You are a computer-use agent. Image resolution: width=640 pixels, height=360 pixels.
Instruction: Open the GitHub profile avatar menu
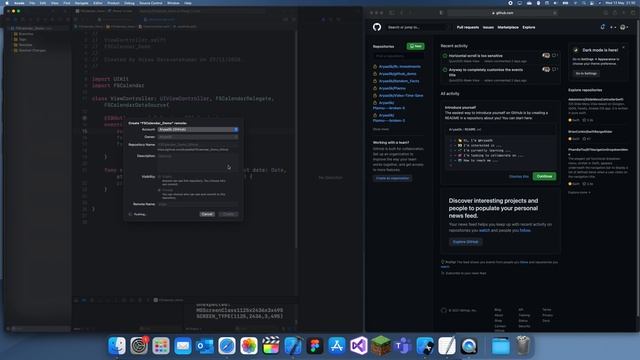click(624, 27)
